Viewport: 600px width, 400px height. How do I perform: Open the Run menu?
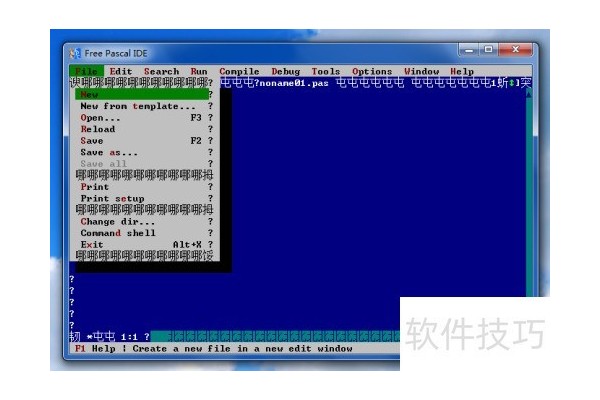pyautogui.click(x=199, y=71)
